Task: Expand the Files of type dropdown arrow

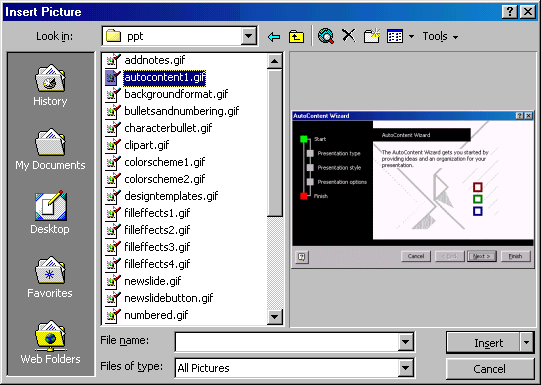Action: (x=405, y=368)
